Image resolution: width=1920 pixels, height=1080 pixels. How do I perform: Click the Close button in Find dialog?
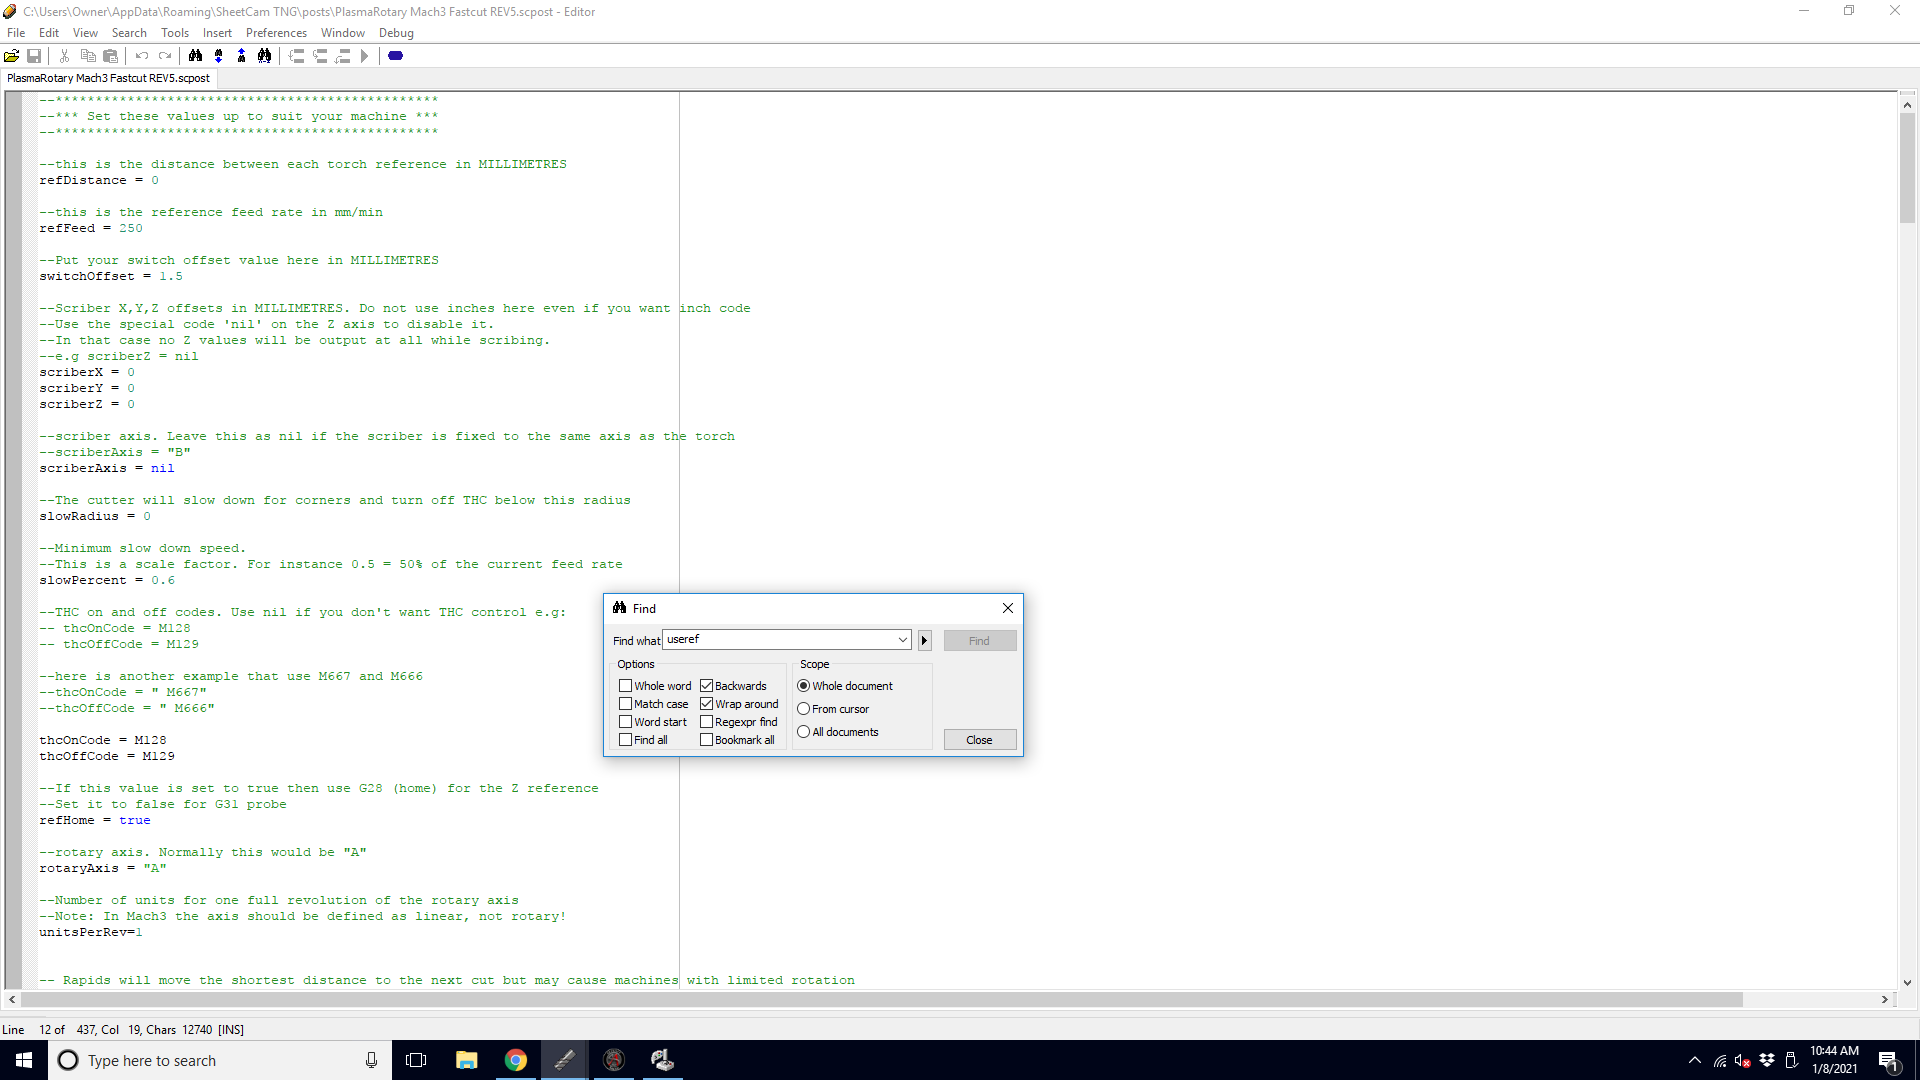(980, 740)
